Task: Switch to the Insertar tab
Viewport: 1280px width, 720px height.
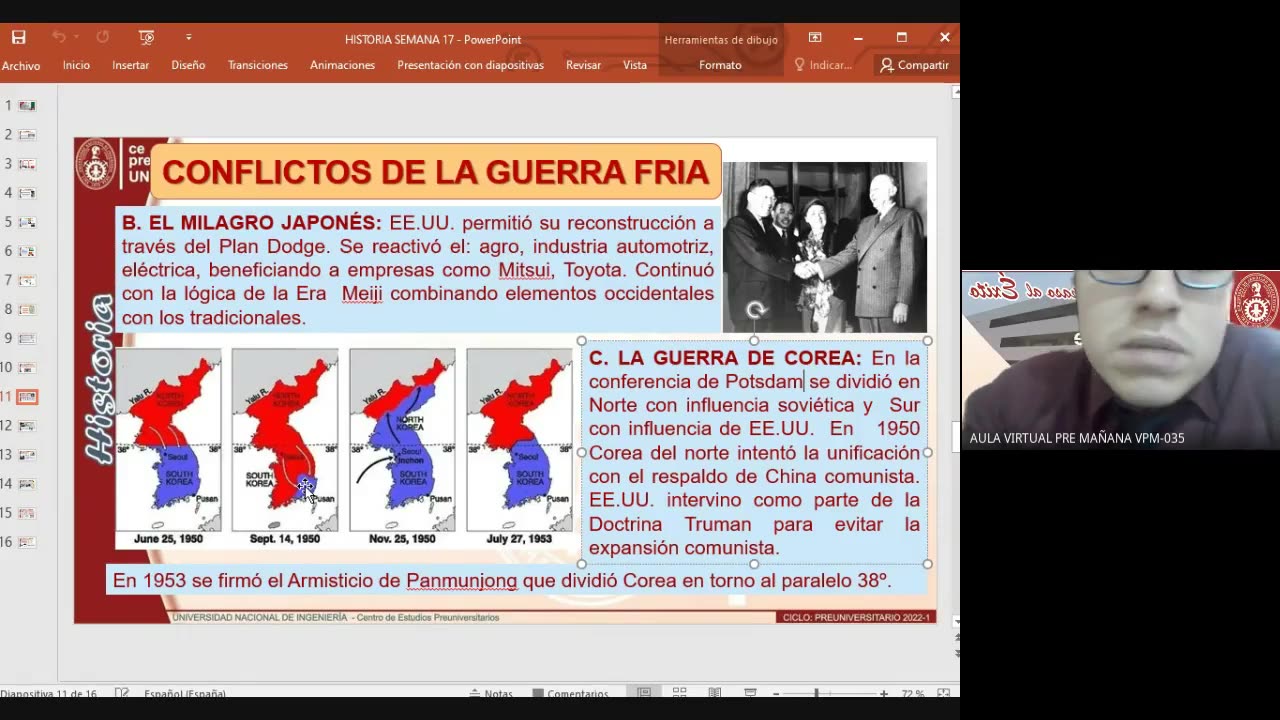Action: [130, 65]
